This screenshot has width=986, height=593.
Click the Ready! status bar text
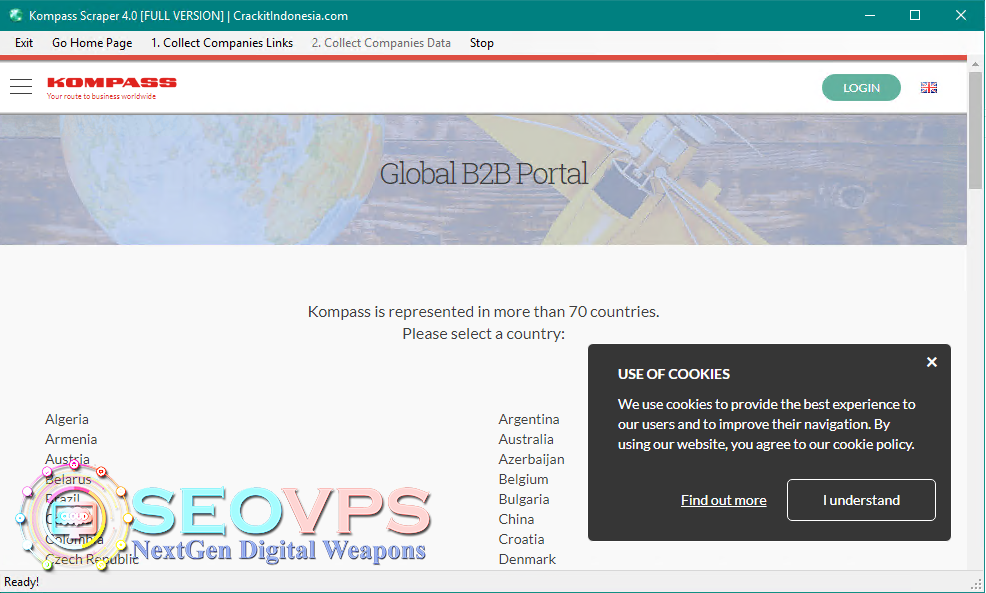click(21, 582)
